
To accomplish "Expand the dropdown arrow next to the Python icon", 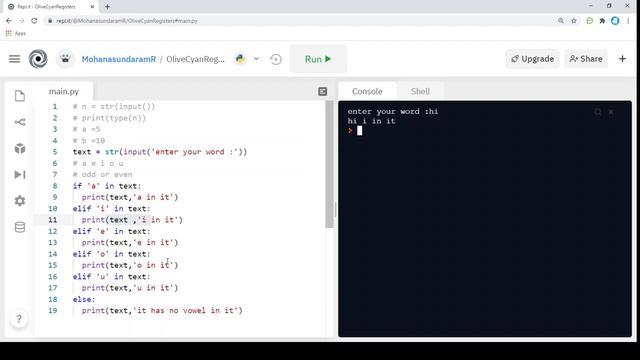I will [256, 59].
